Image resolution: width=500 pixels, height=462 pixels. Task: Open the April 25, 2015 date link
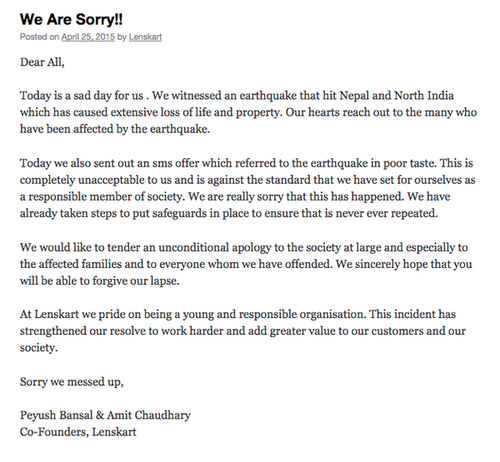coord(88,37)
